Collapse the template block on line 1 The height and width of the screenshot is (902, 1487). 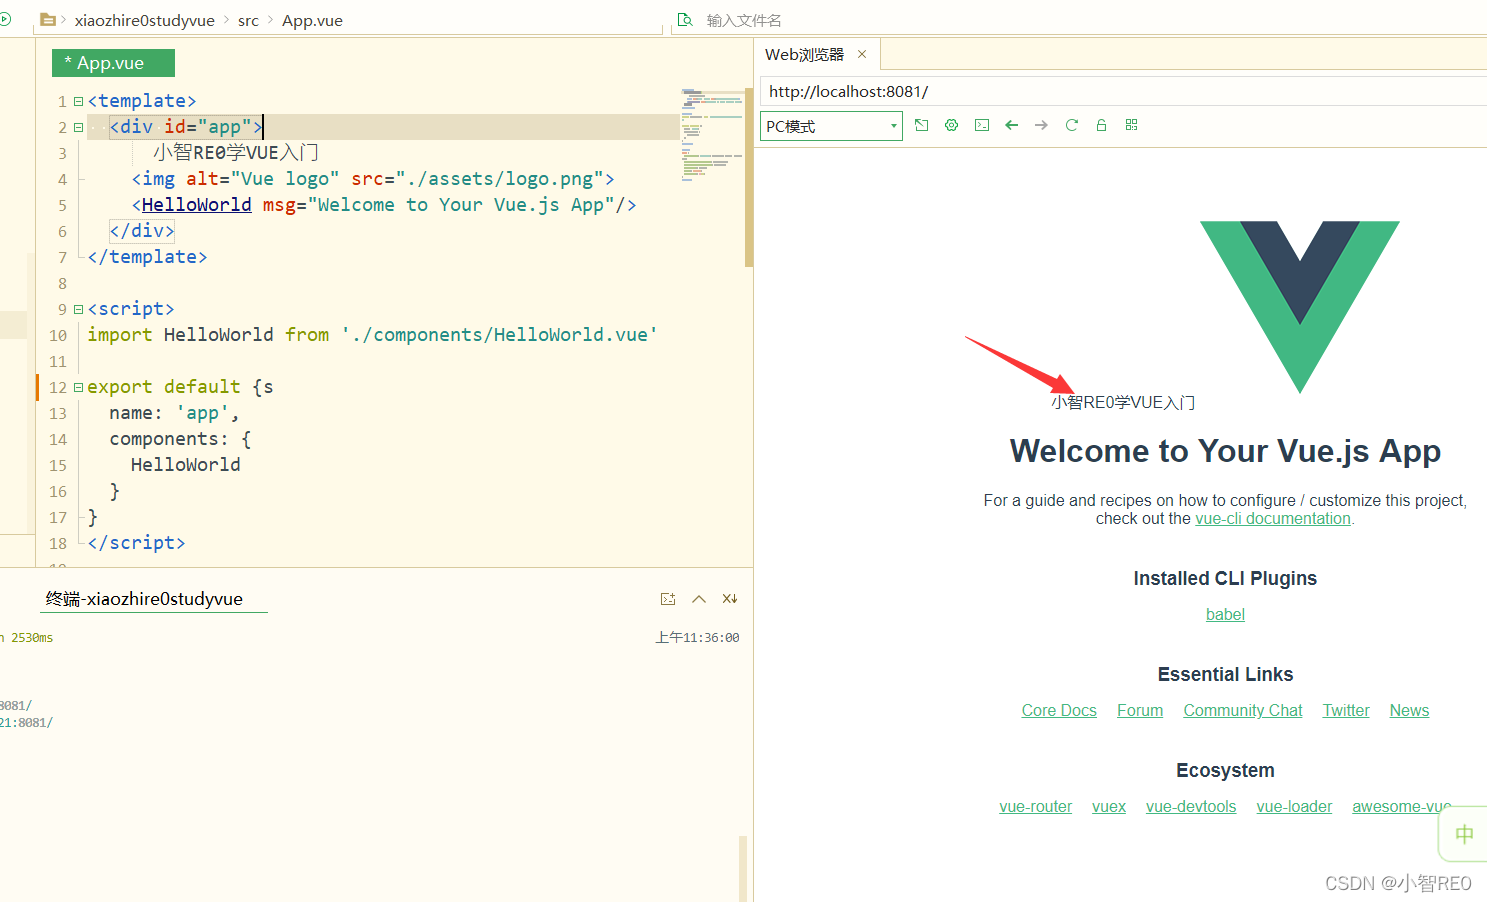78,101
